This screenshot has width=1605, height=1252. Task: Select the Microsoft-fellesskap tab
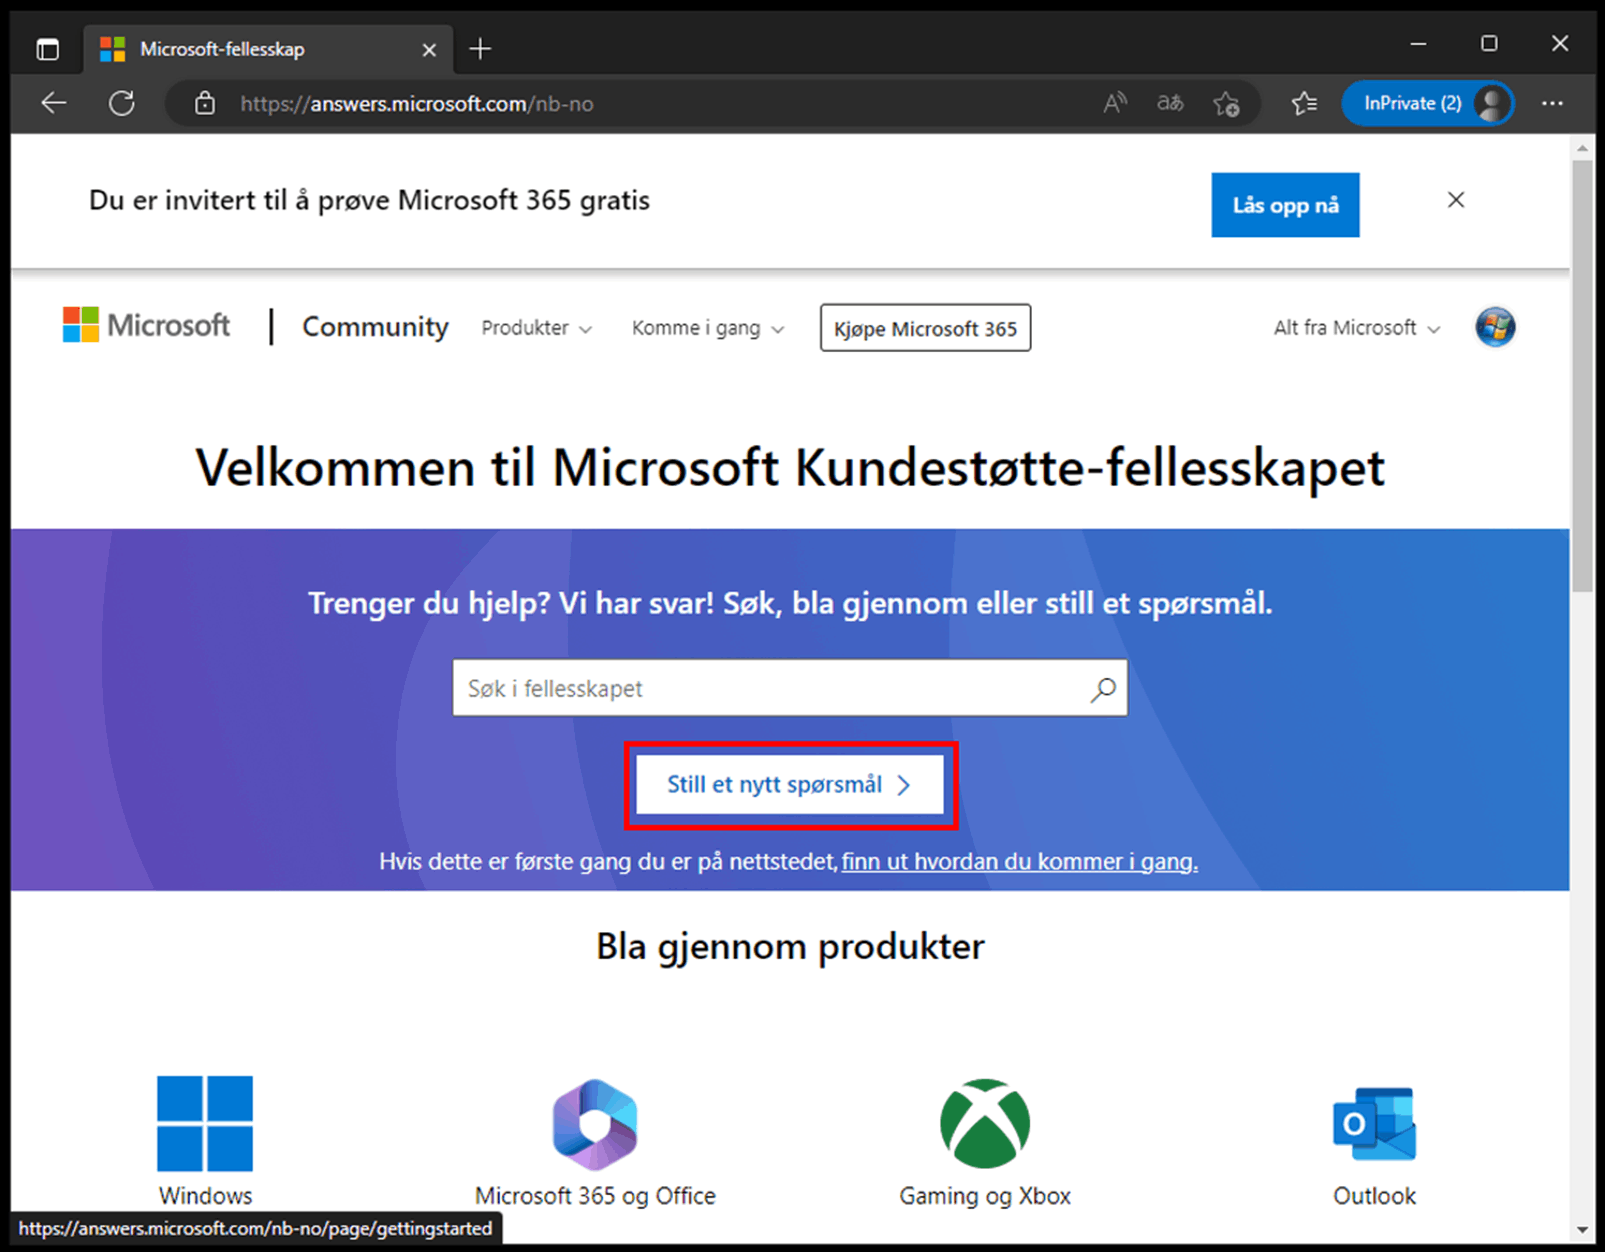click(268, 49)
